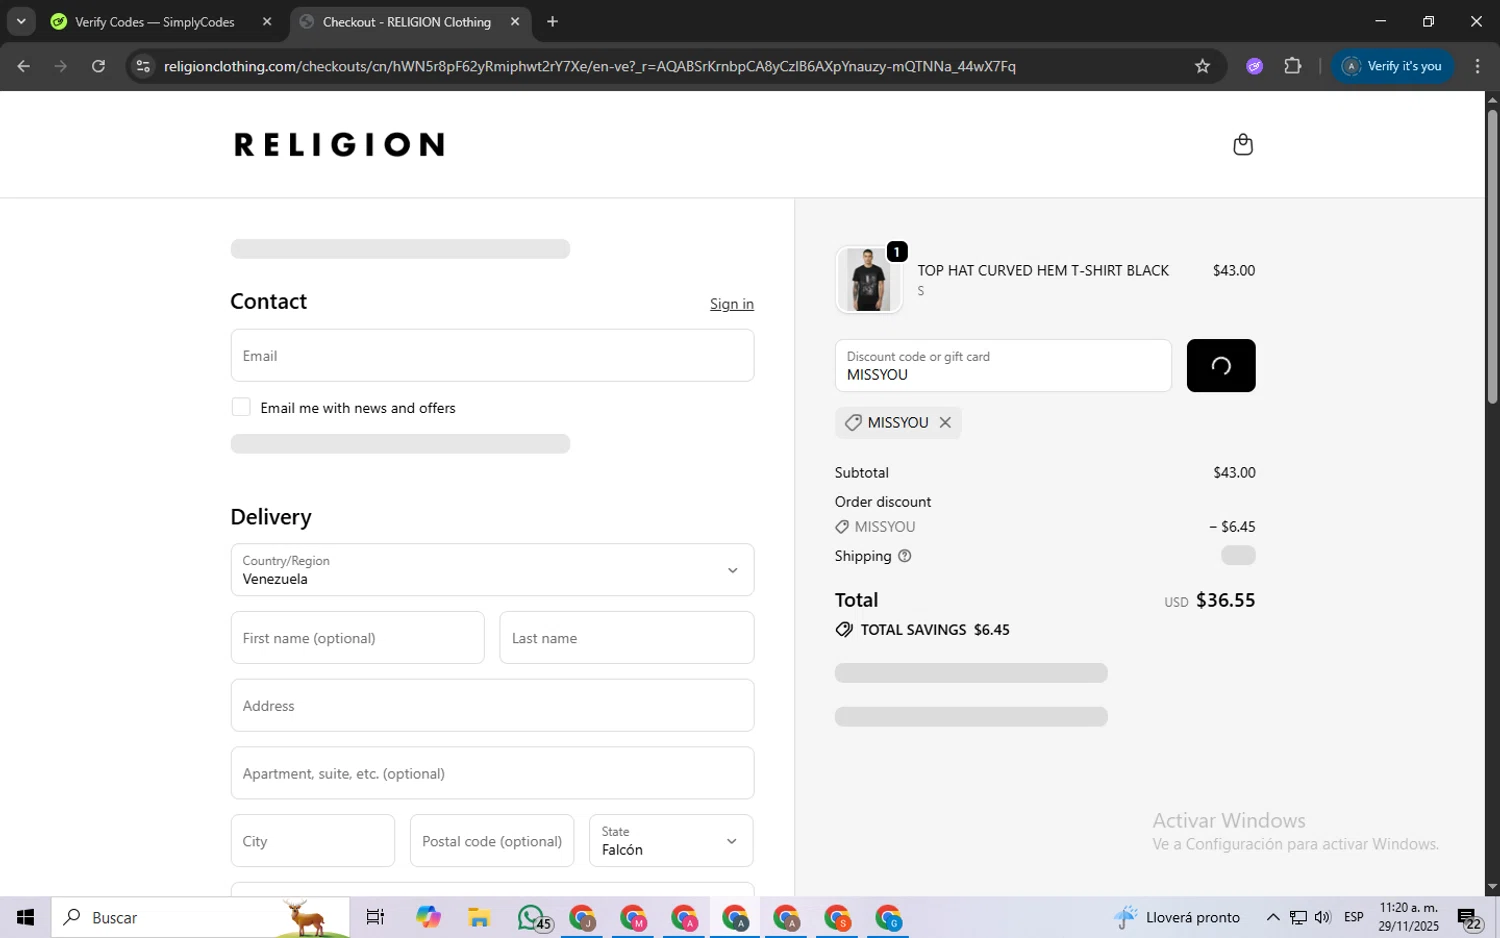
Task: Open the taskbar clock and date
Action: pos(1408,917)
